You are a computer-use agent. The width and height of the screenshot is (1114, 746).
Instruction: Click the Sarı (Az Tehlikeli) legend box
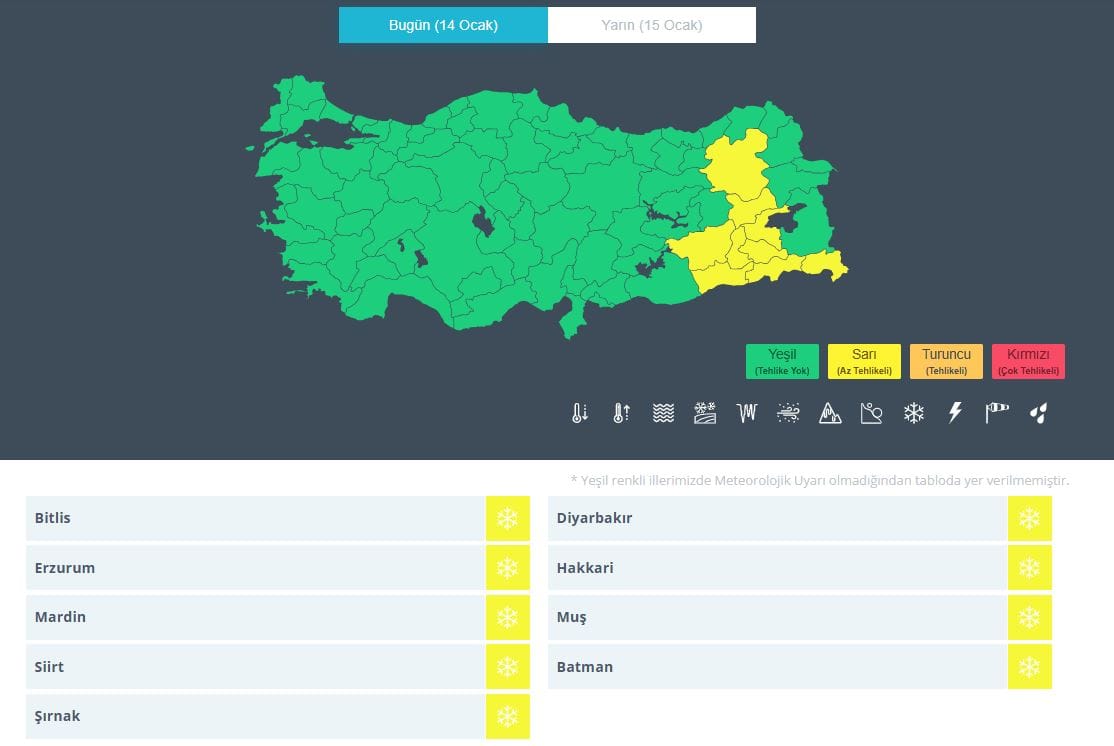pos(864,361)
